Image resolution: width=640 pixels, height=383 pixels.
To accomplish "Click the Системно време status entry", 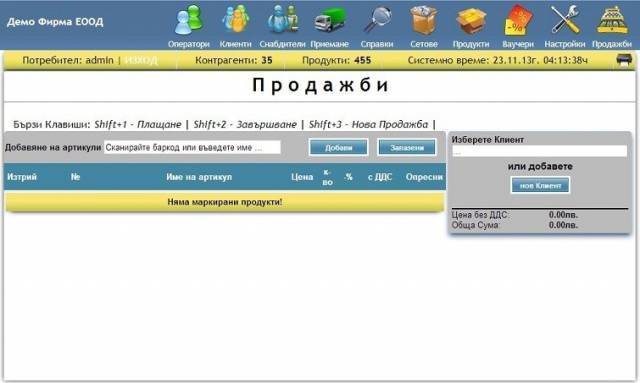I will tap(498, 60).
